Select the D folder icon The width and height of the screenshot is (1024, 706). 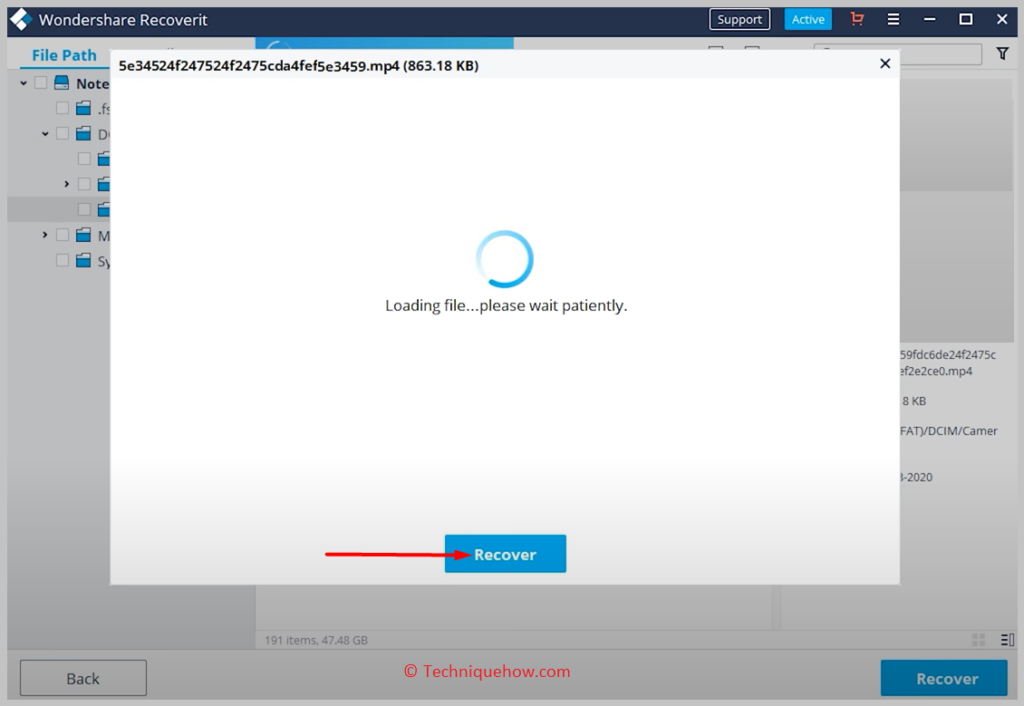click(83, 133)
